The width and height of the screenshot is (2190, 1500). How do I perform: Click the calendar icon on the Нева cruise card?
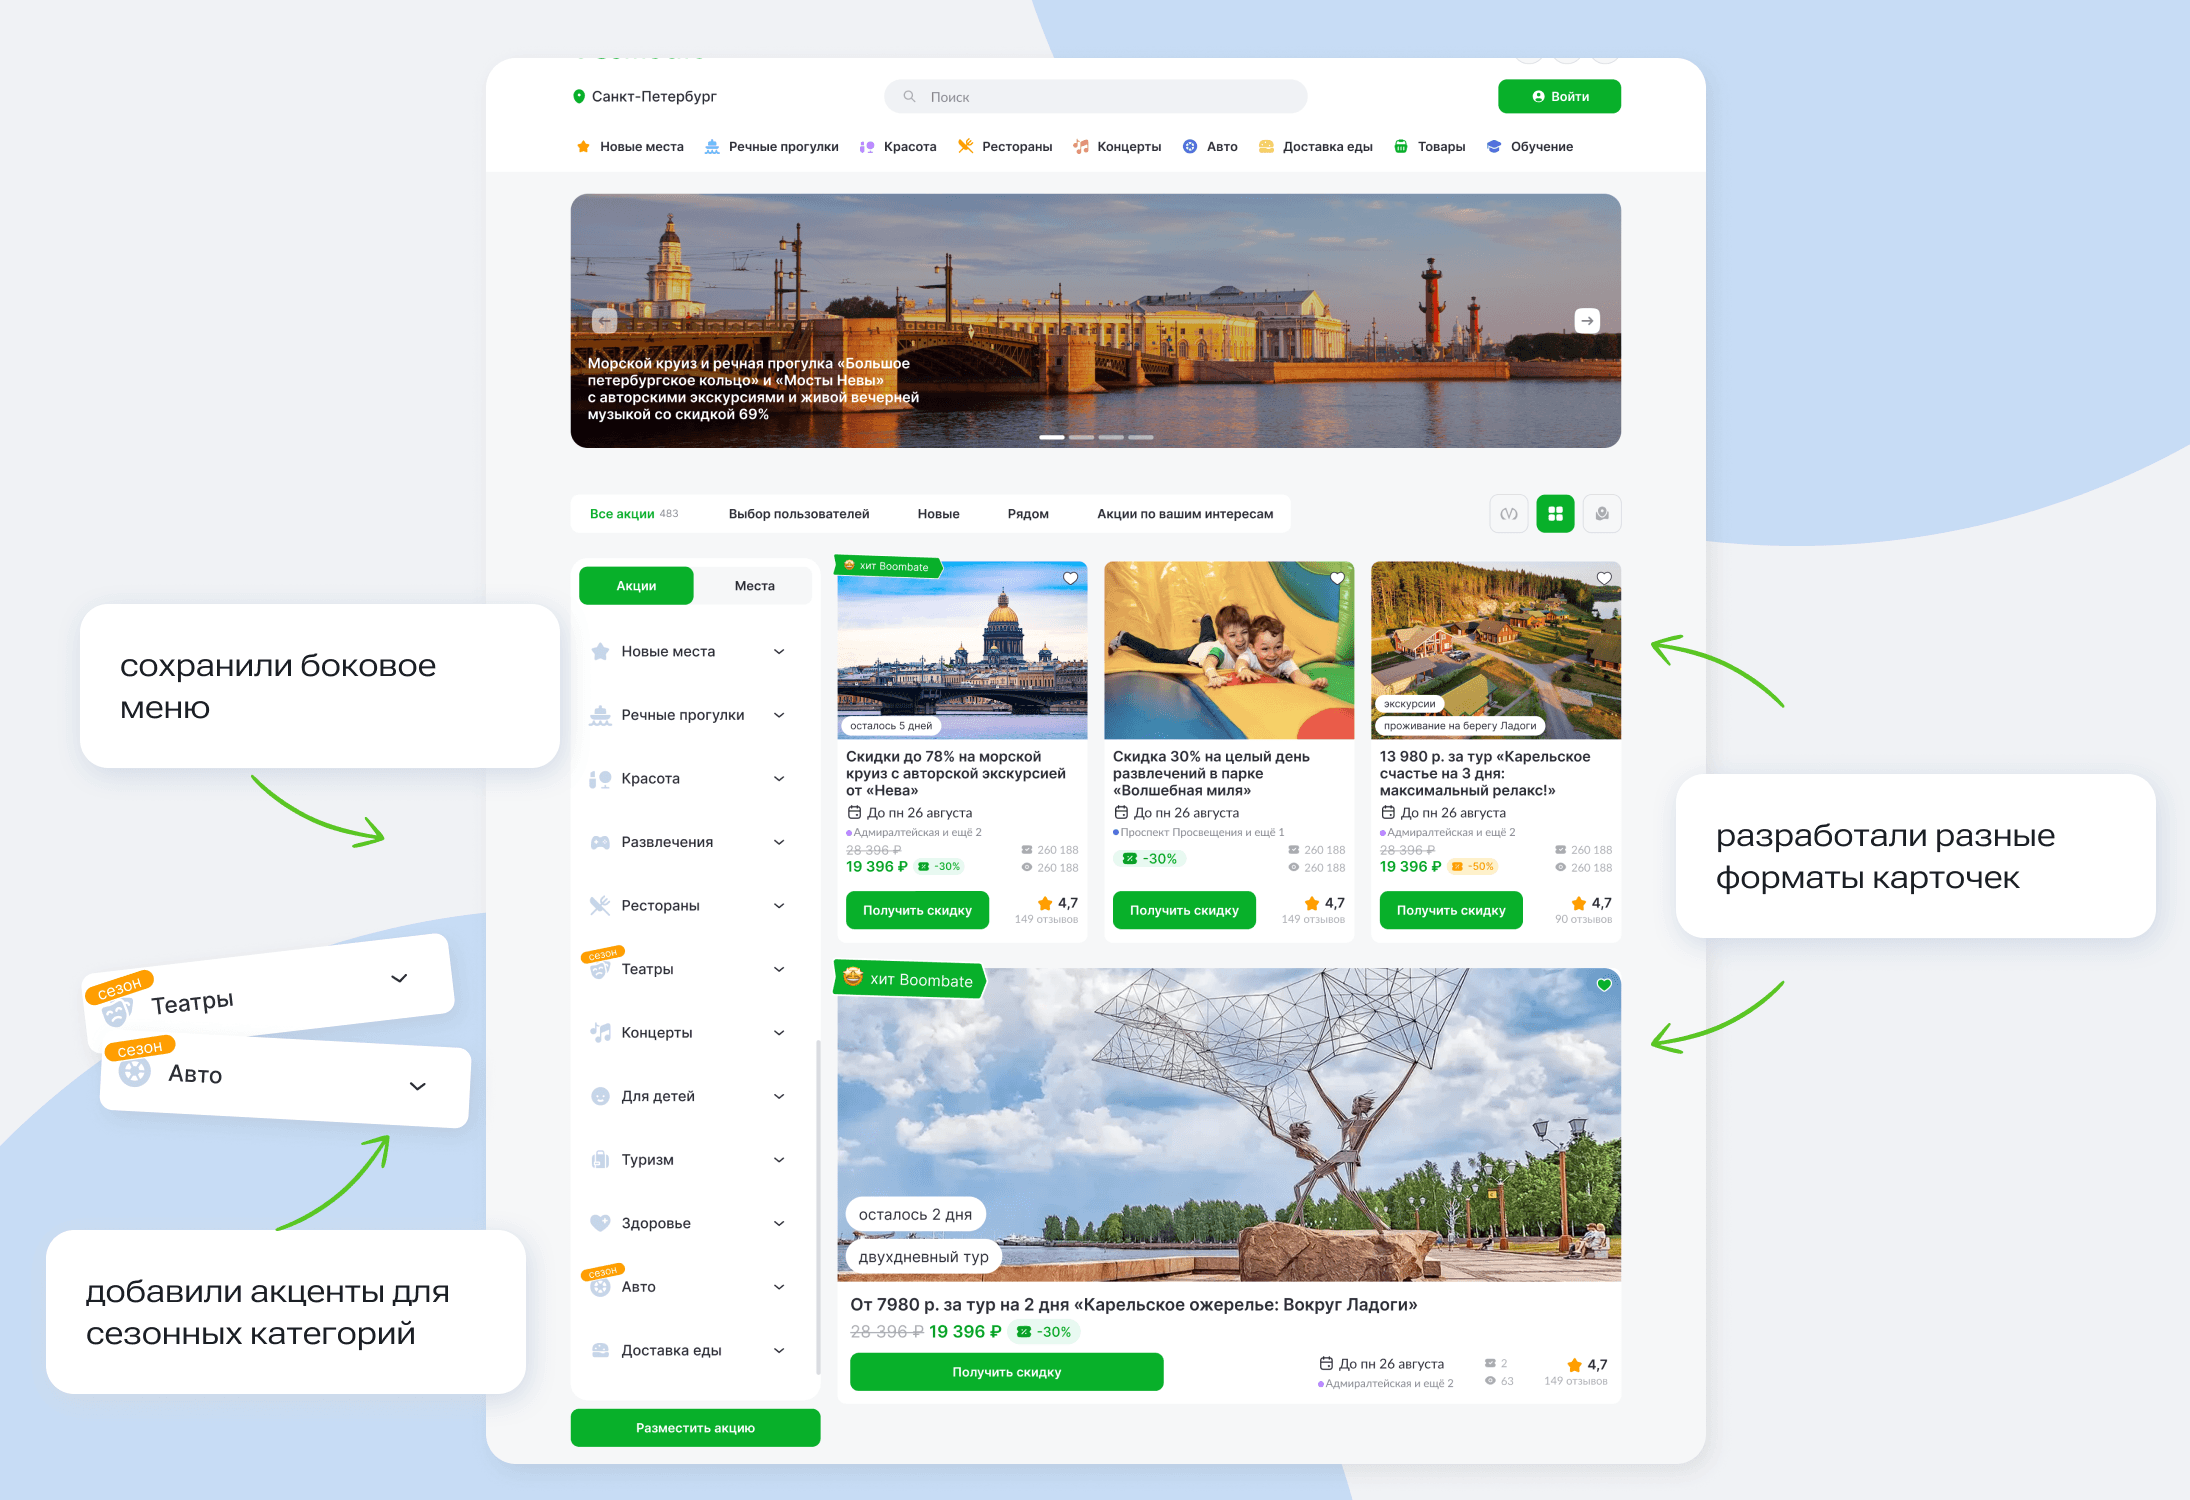coord(854,812)
